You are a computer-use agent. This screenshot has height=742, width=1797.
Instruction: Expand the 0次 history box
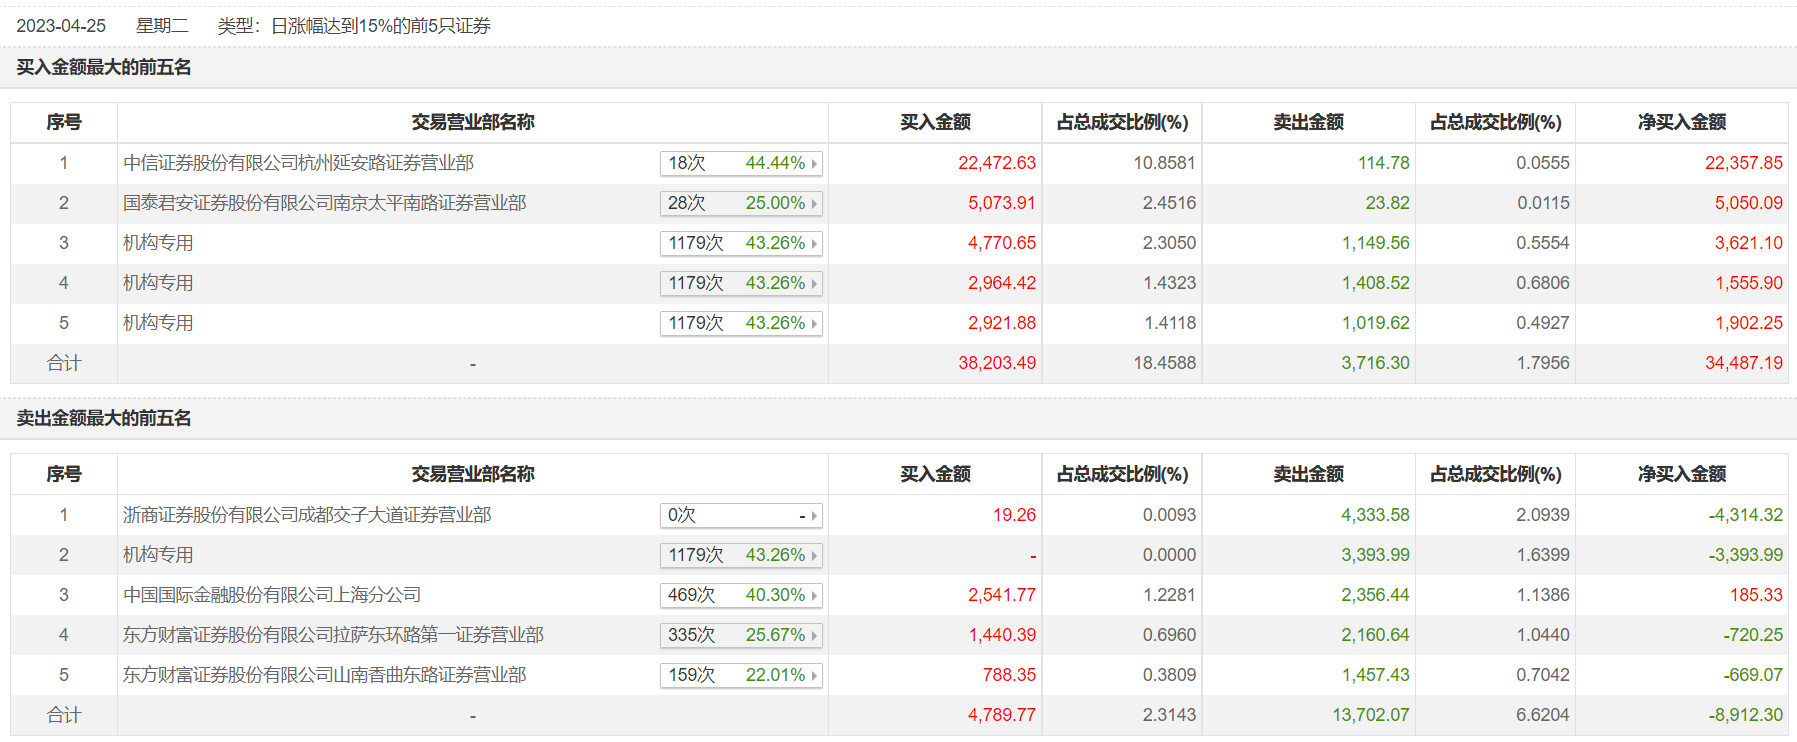click(740, 515)
